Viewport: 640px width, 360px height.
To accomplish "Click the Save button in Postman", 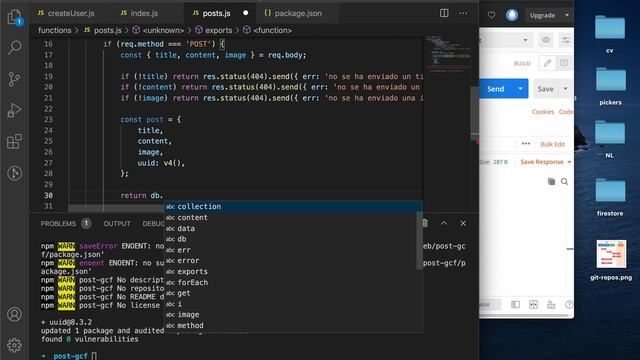I will pos(545,89).
